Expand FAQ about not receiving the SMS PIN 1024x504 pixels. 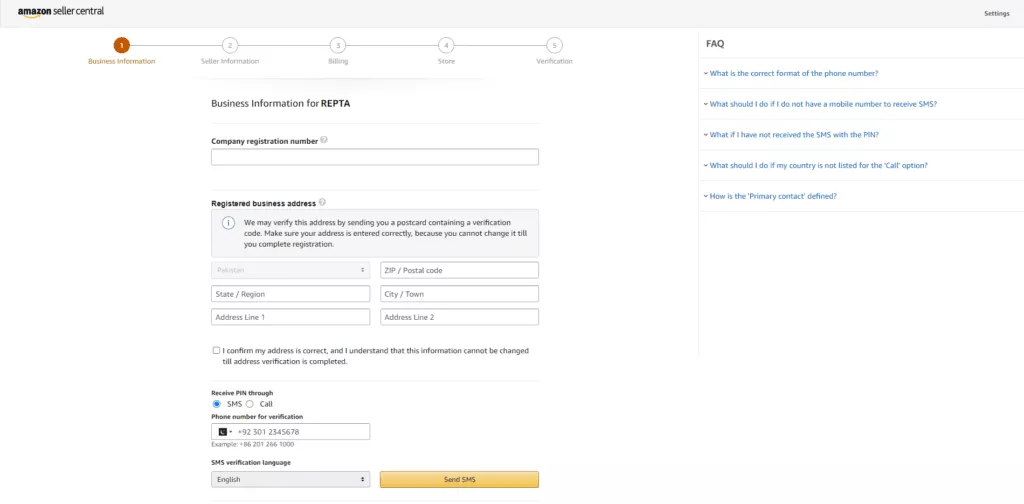point(793,134)
